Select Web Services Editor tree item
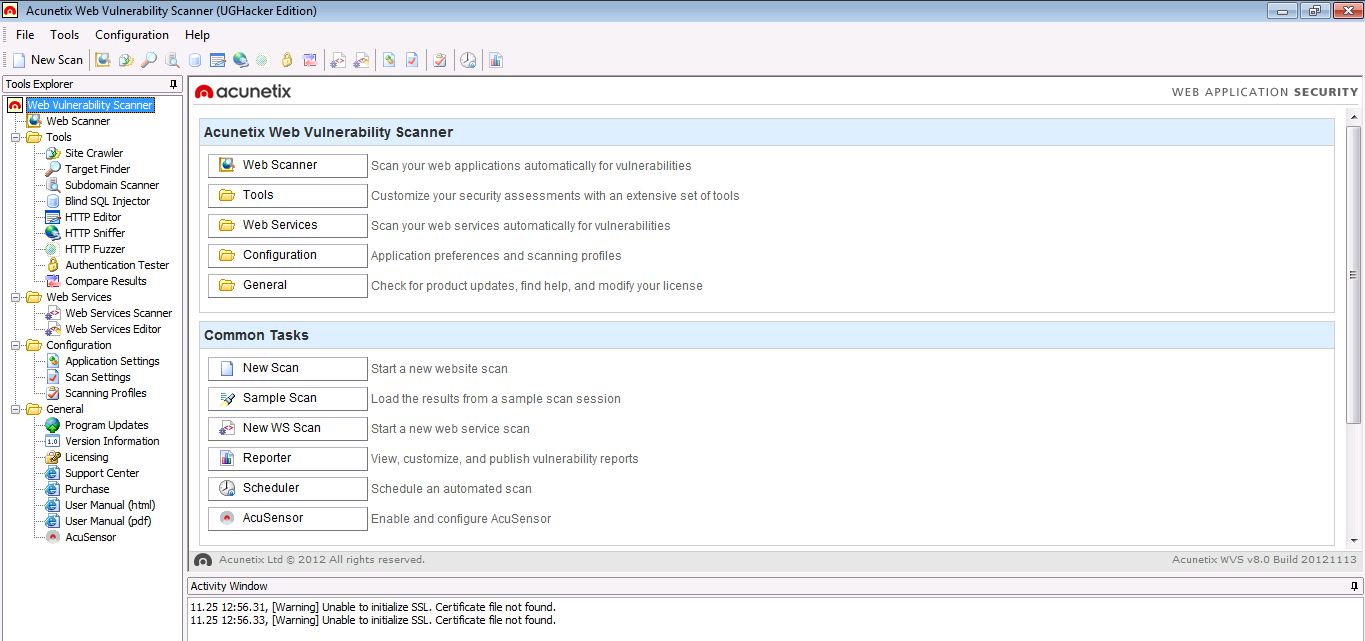Screen dimensions: 1365x641 113,329
